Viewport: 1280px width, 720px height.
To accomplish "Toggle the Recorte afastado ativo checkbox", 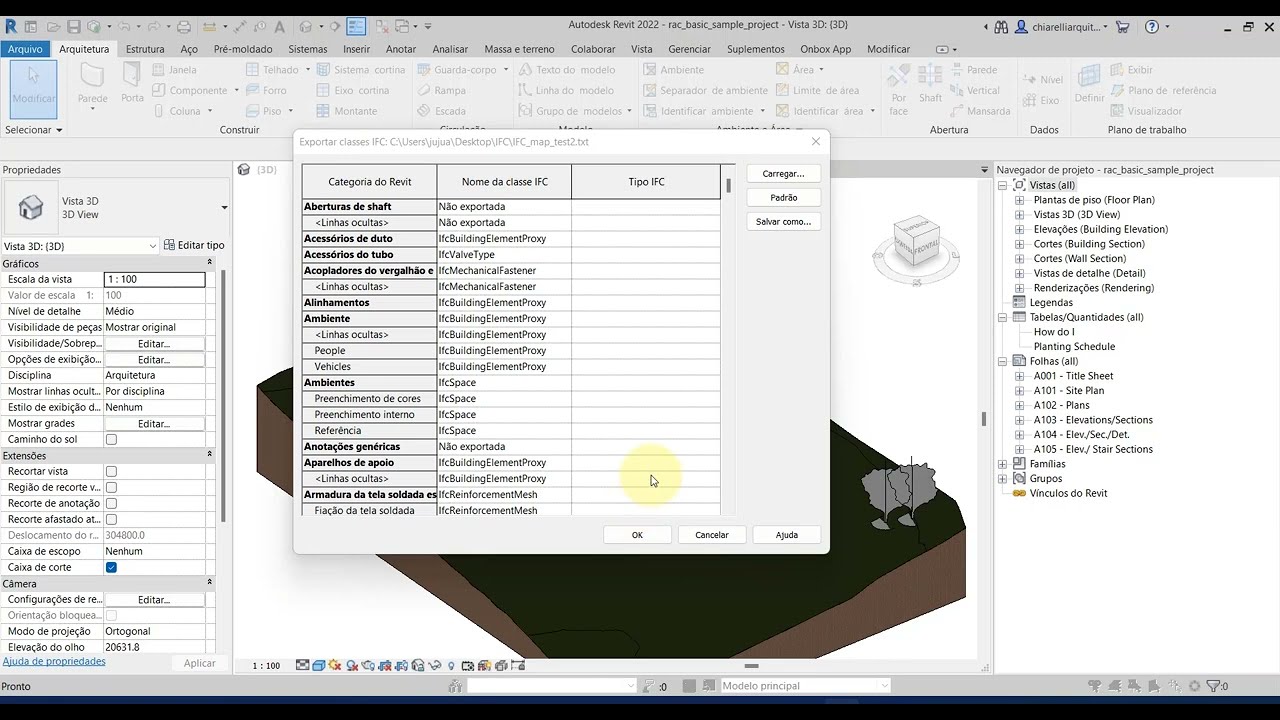I will 111,519.
